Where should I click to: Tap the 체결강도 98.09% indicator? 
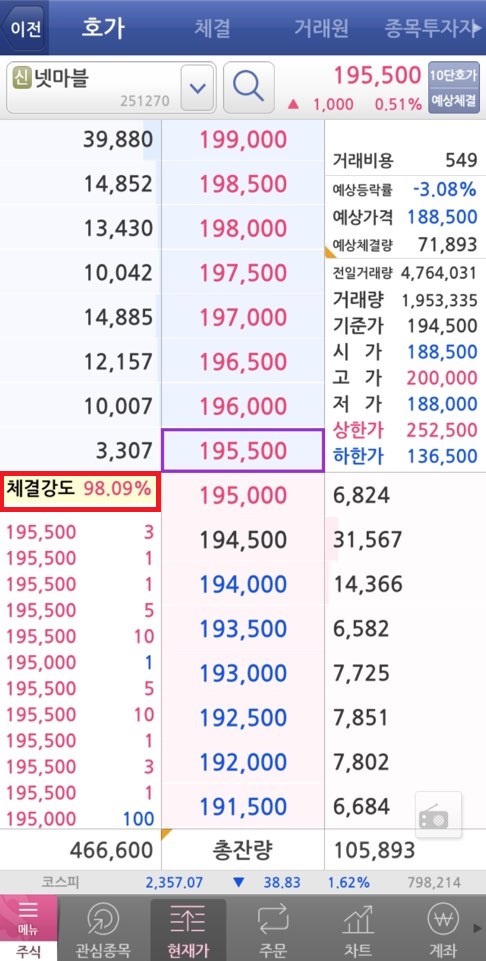point(82,491)
